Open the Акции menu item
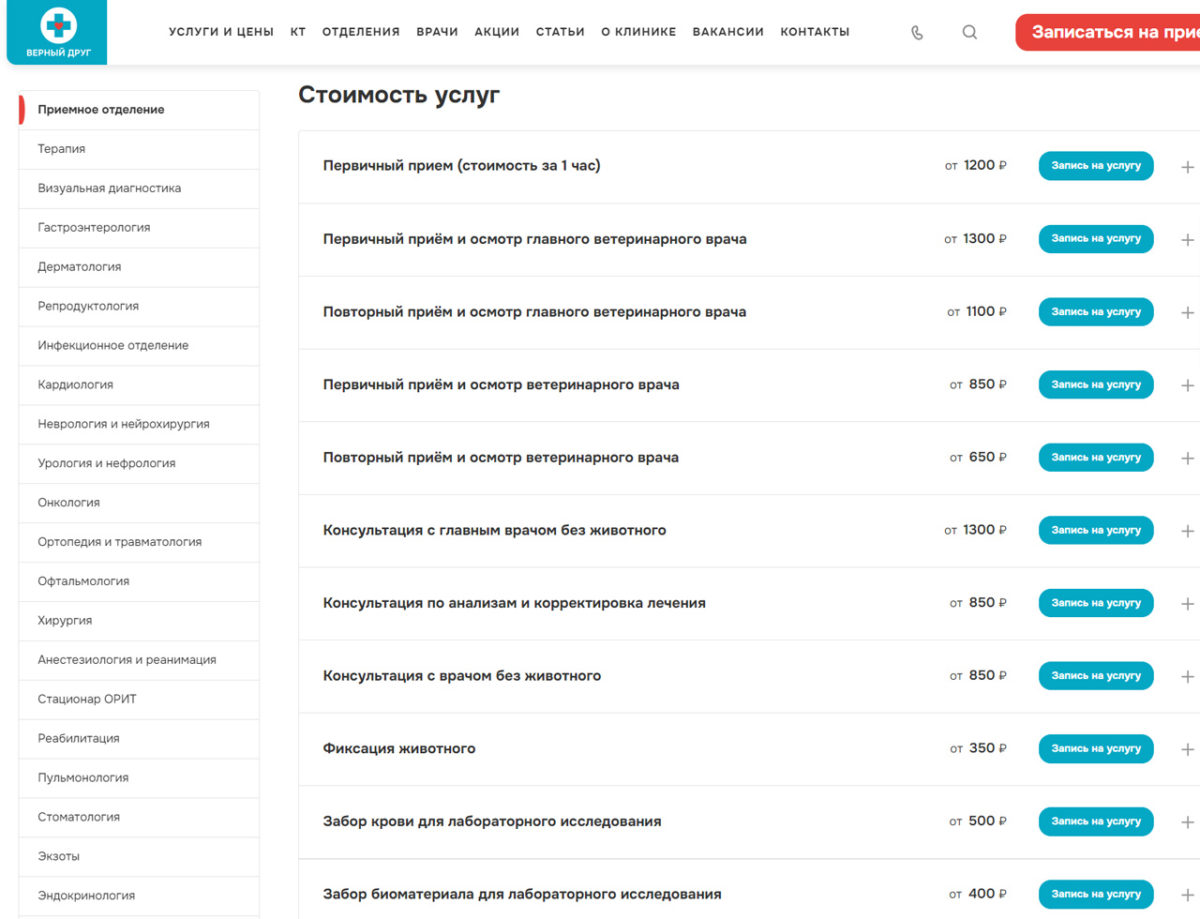1200x919 pixels. click(x=497, y=32)
